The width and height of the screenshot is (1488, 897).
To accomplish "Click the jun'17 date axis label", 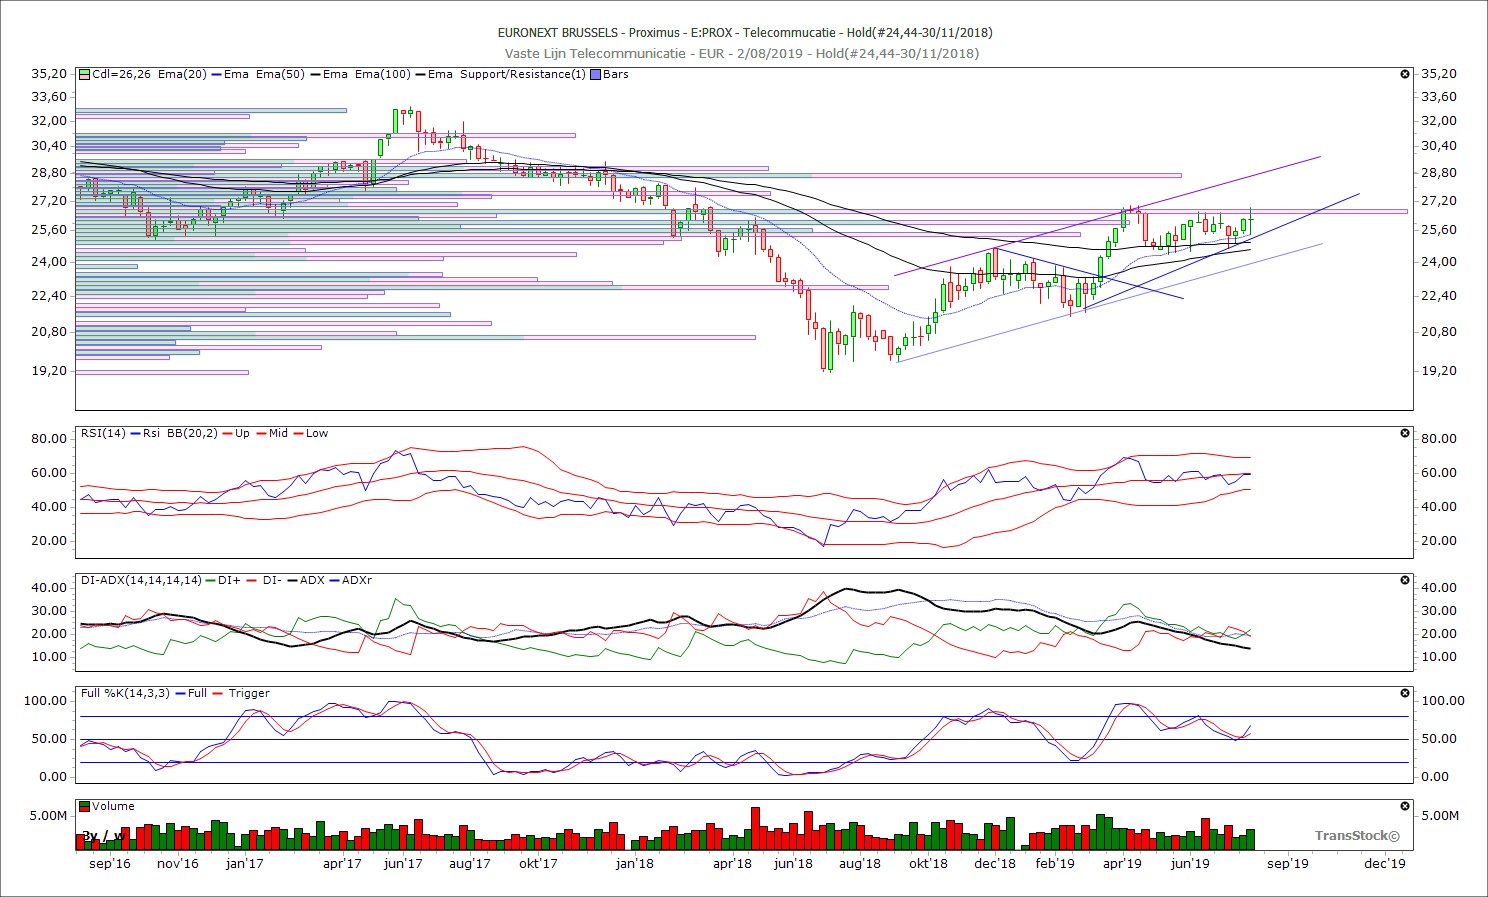I will click(x=403, y=863).
